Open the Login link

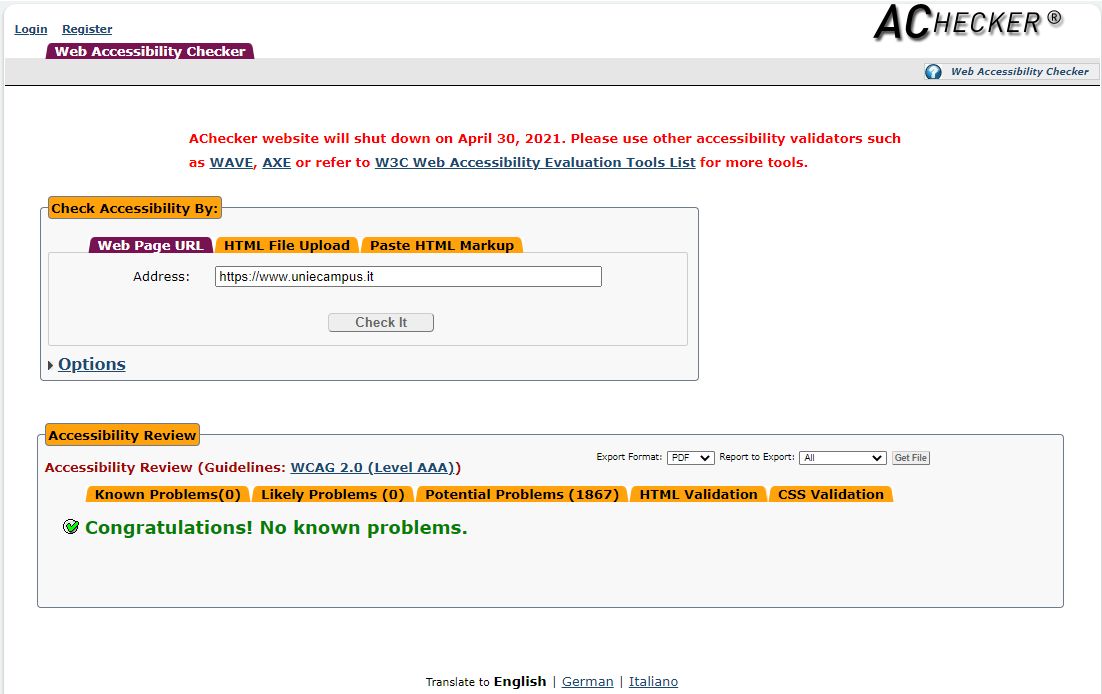31,29
